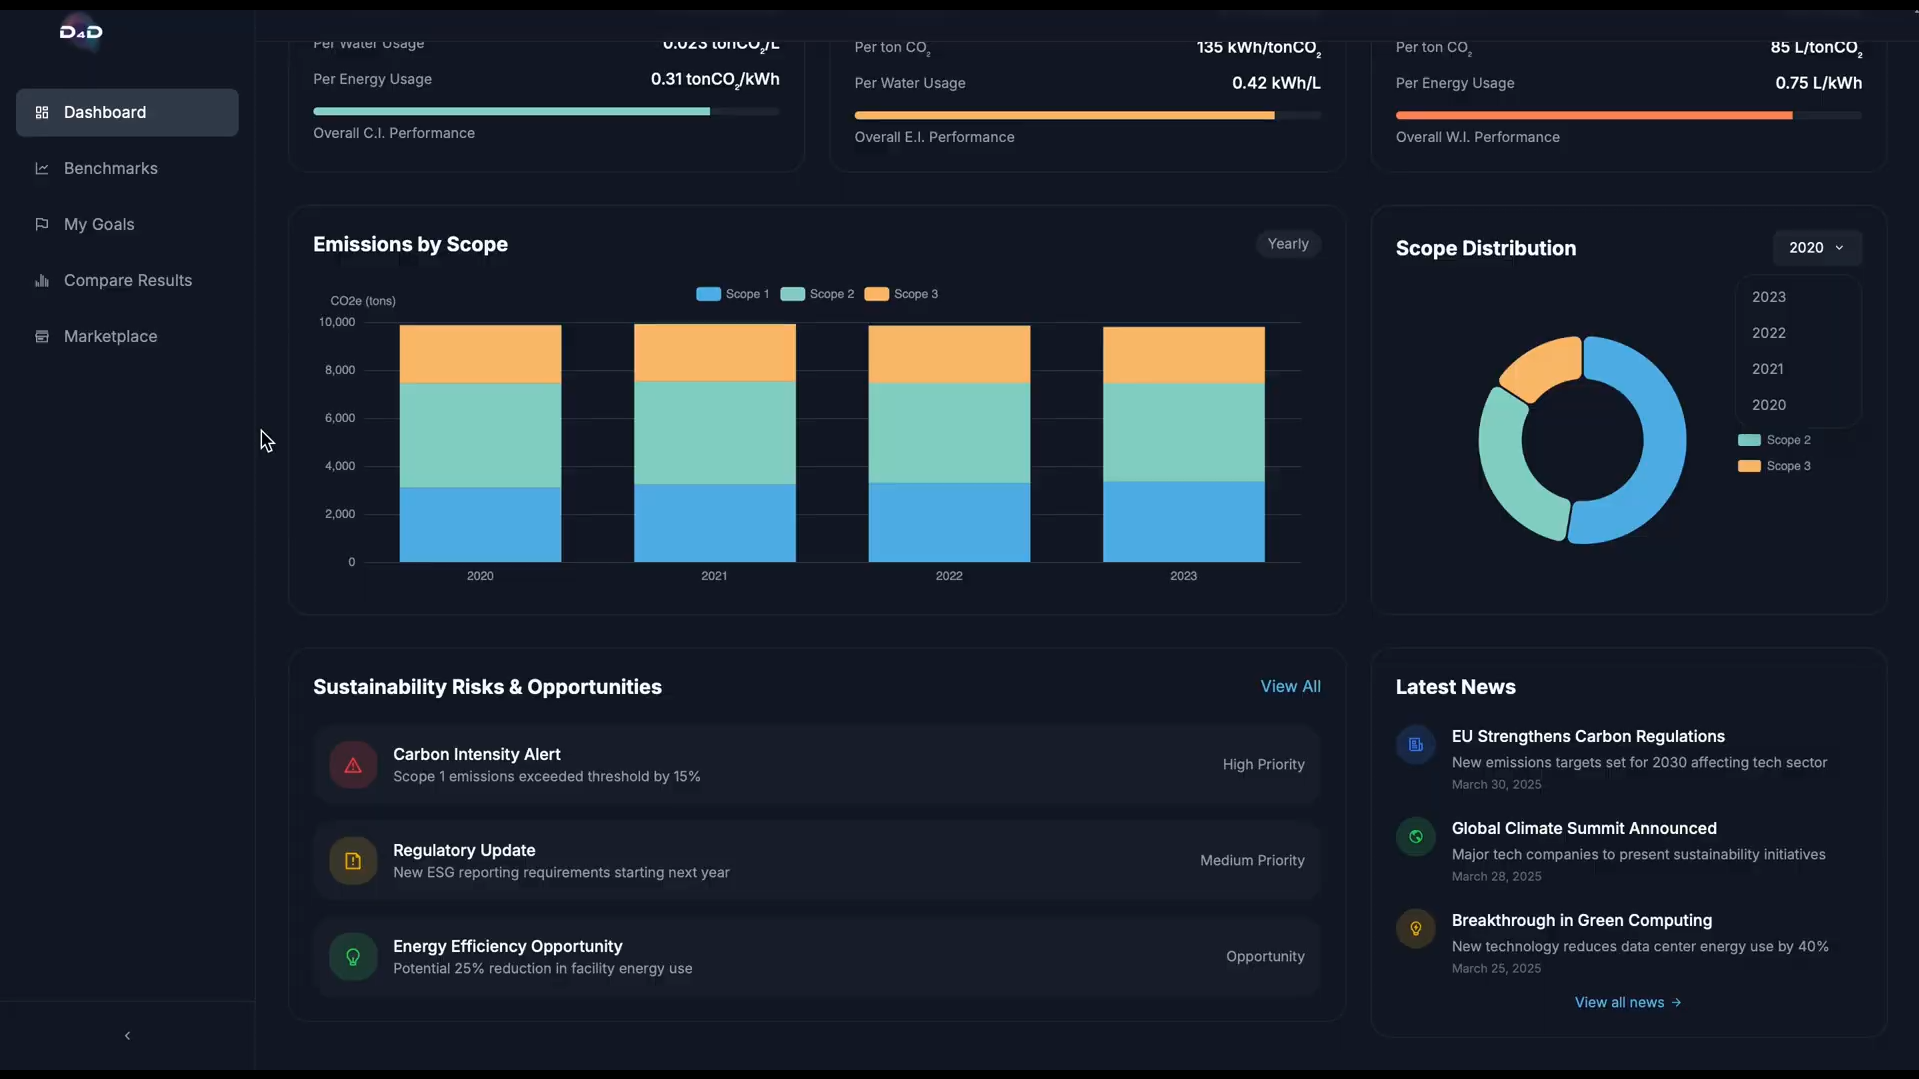Click the Benchmarks chart icon in sidebar
The width and height of the screenshot is (1919, 1079).
(x=42, y=168)
